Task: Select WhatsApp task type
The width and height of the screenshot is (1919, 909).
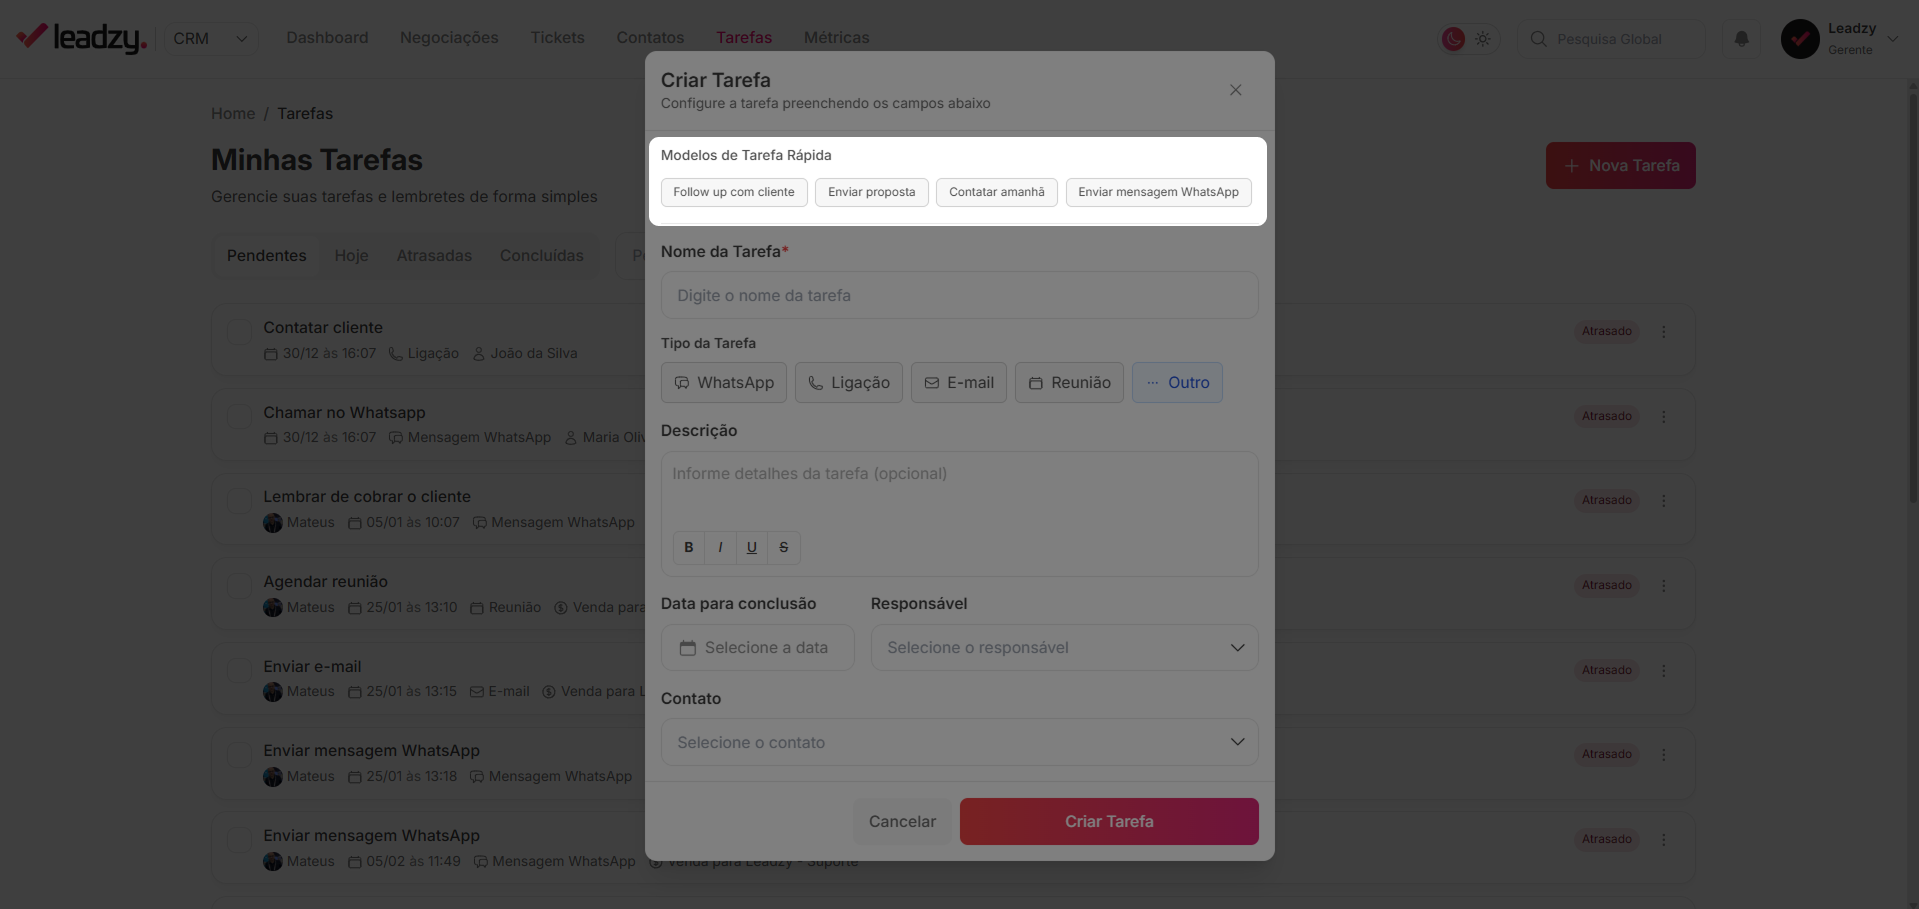Action: [x=724, y=383]
